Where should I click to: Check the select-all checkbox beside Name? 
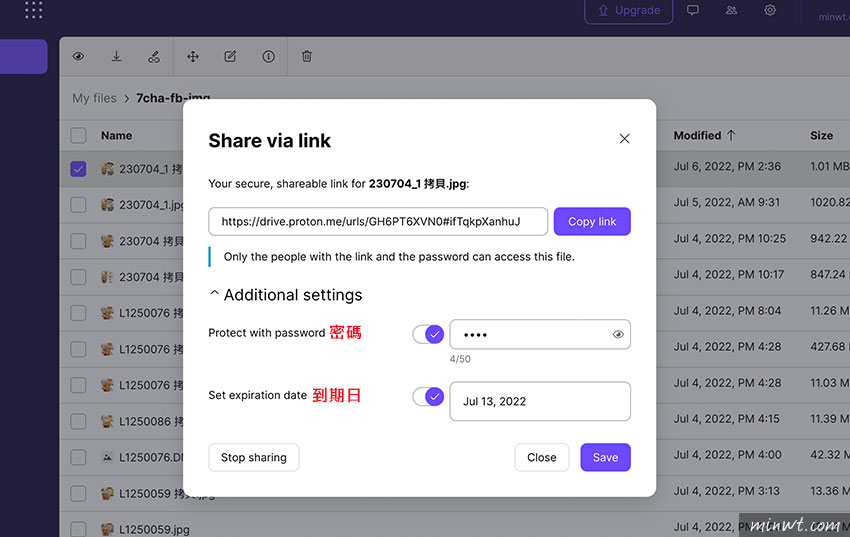pyautogui.click(x=78, y=136)
